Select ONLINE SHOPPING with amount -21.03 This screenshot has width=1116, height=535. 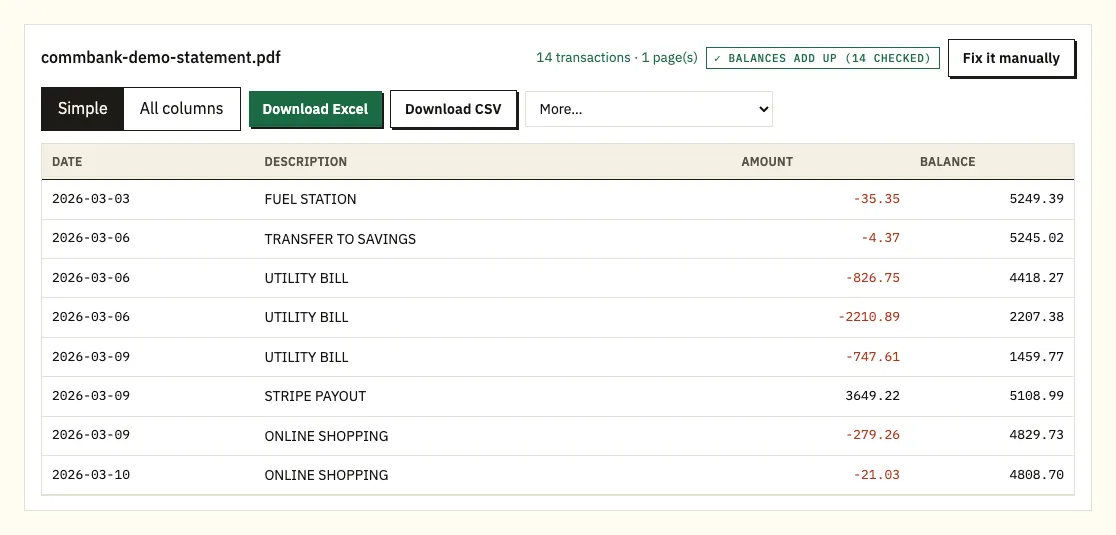(x=326, y=475)
